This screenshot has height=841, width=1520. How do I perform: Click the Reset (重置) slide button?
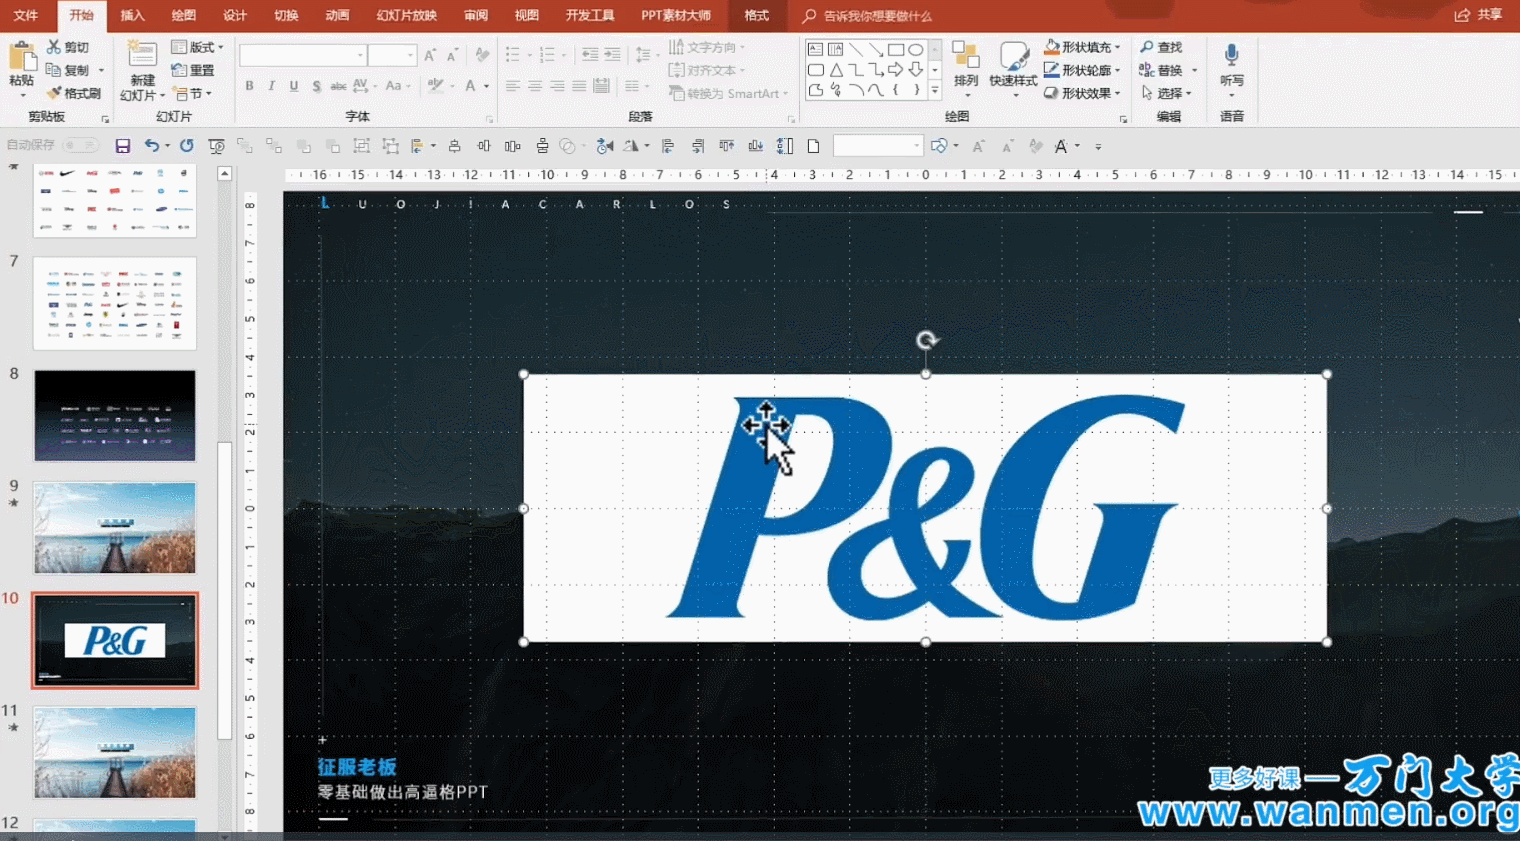[193, 70]
